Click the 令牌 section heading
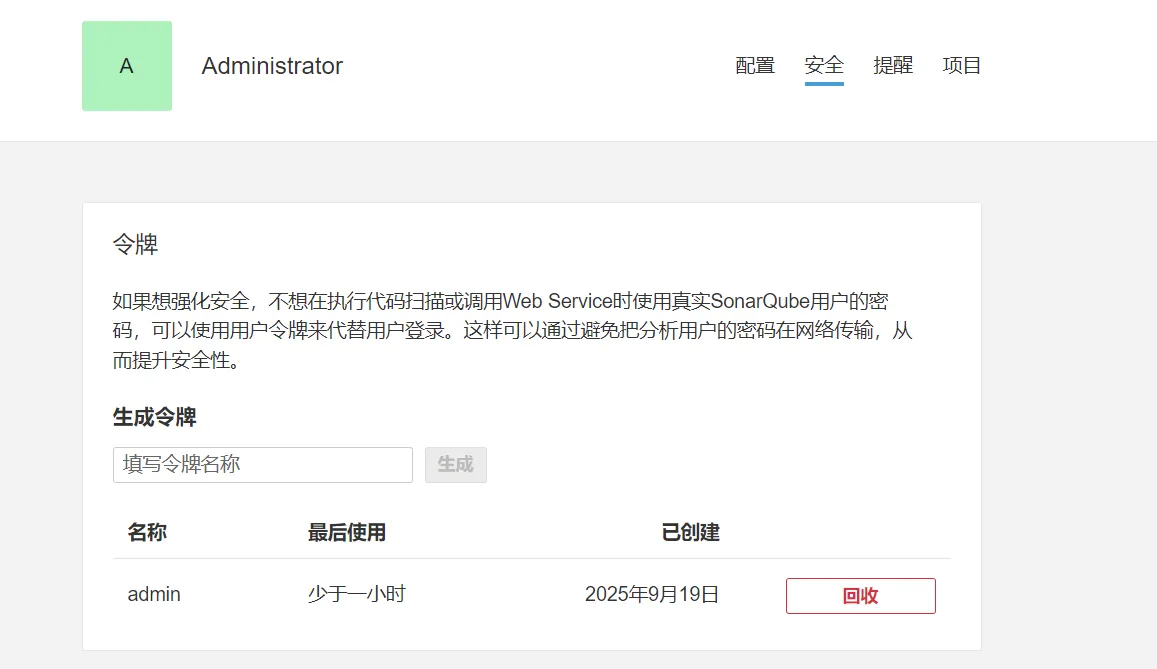 135,244
